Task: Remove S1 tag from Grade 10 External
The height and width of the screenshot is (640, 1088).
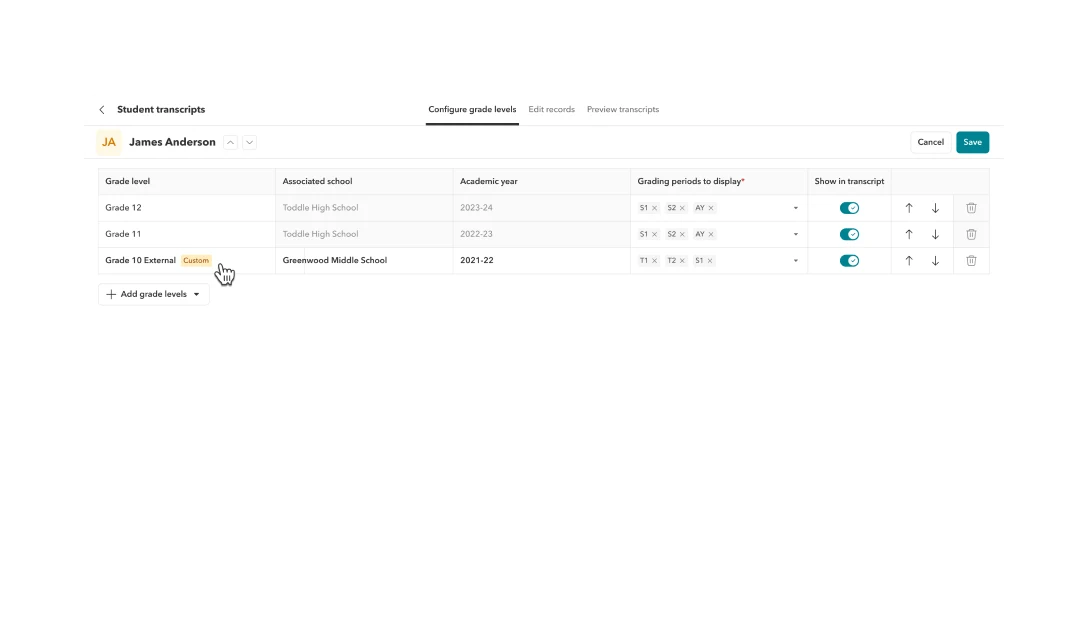Action: pyautogui.click(x=710, y=260)
